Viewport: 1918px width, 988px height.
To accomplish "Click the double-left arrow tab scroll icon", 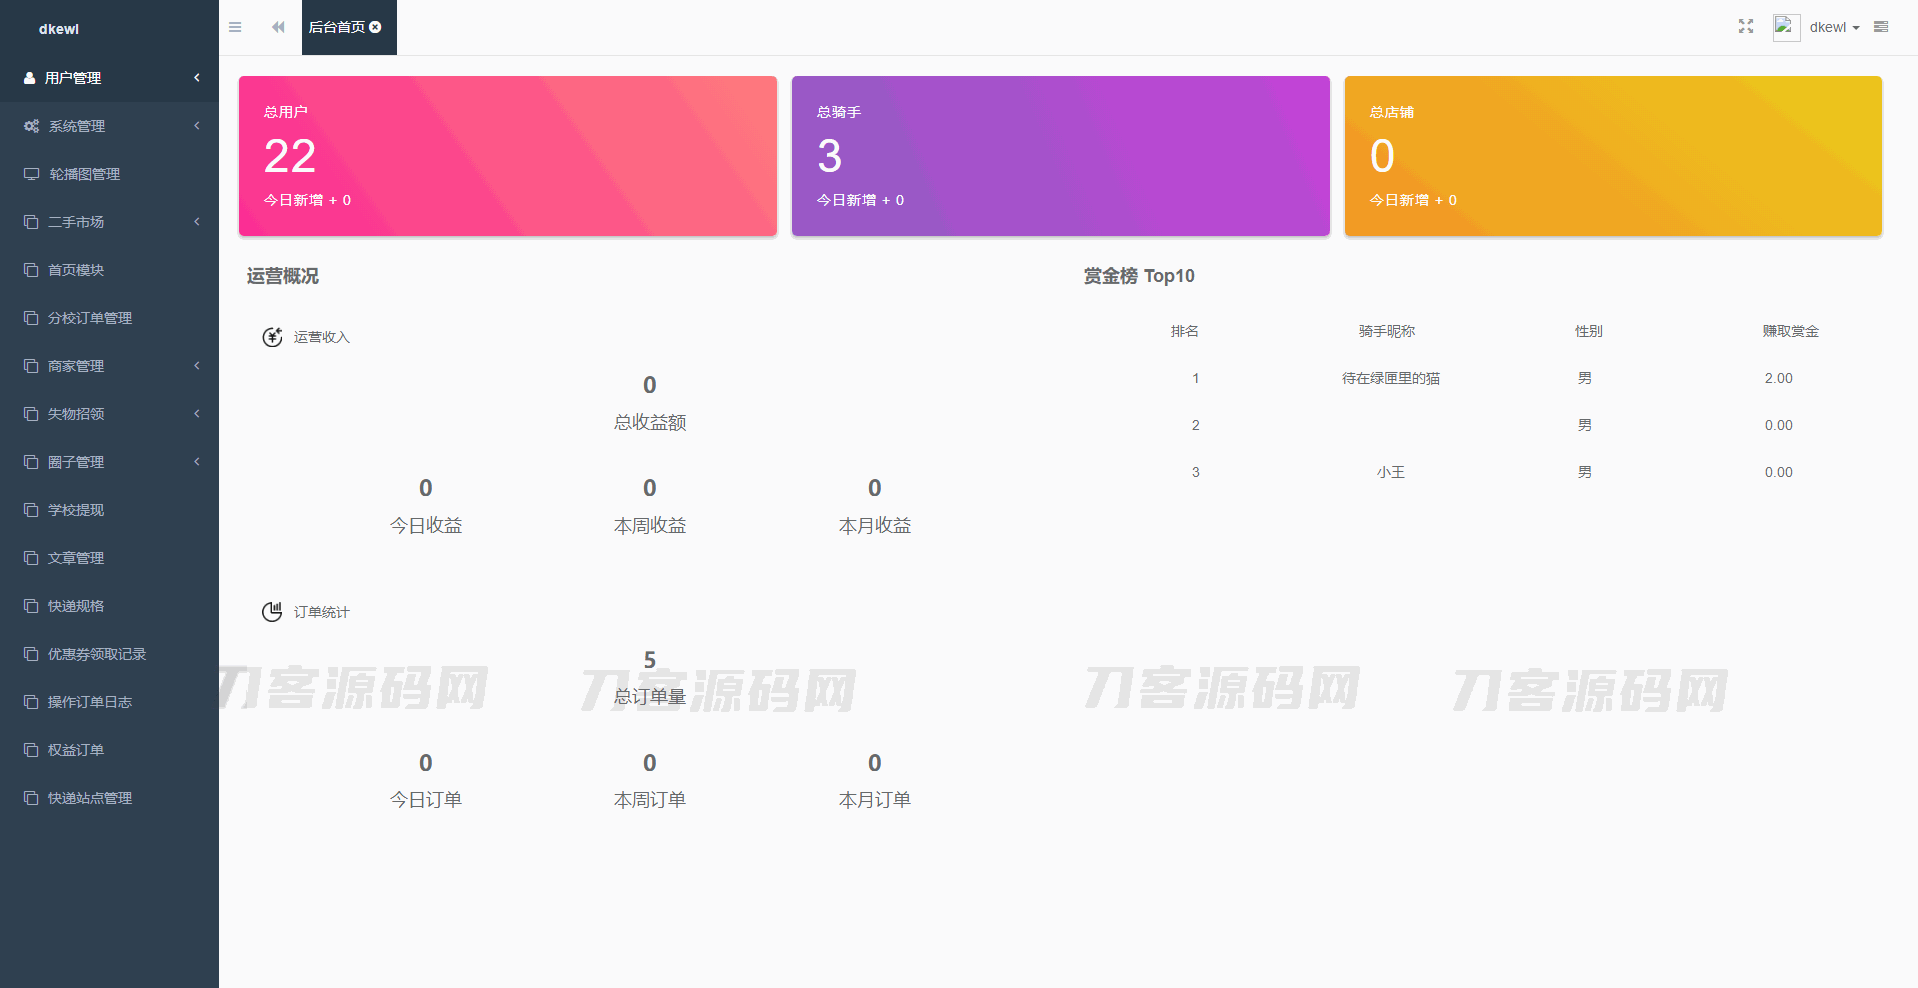I will pos(278,27).
